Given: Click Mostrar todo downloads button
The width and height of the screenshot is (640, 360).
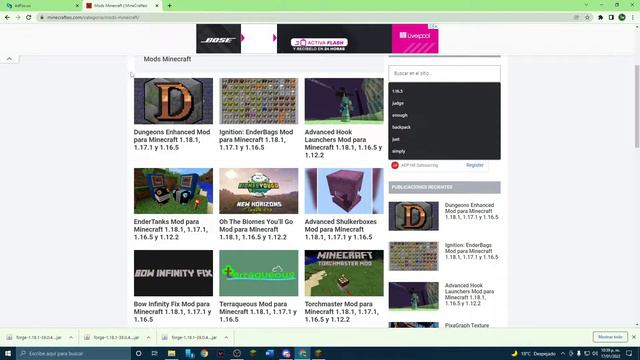Looking at the screenshot, I should (x=610, y=337).
